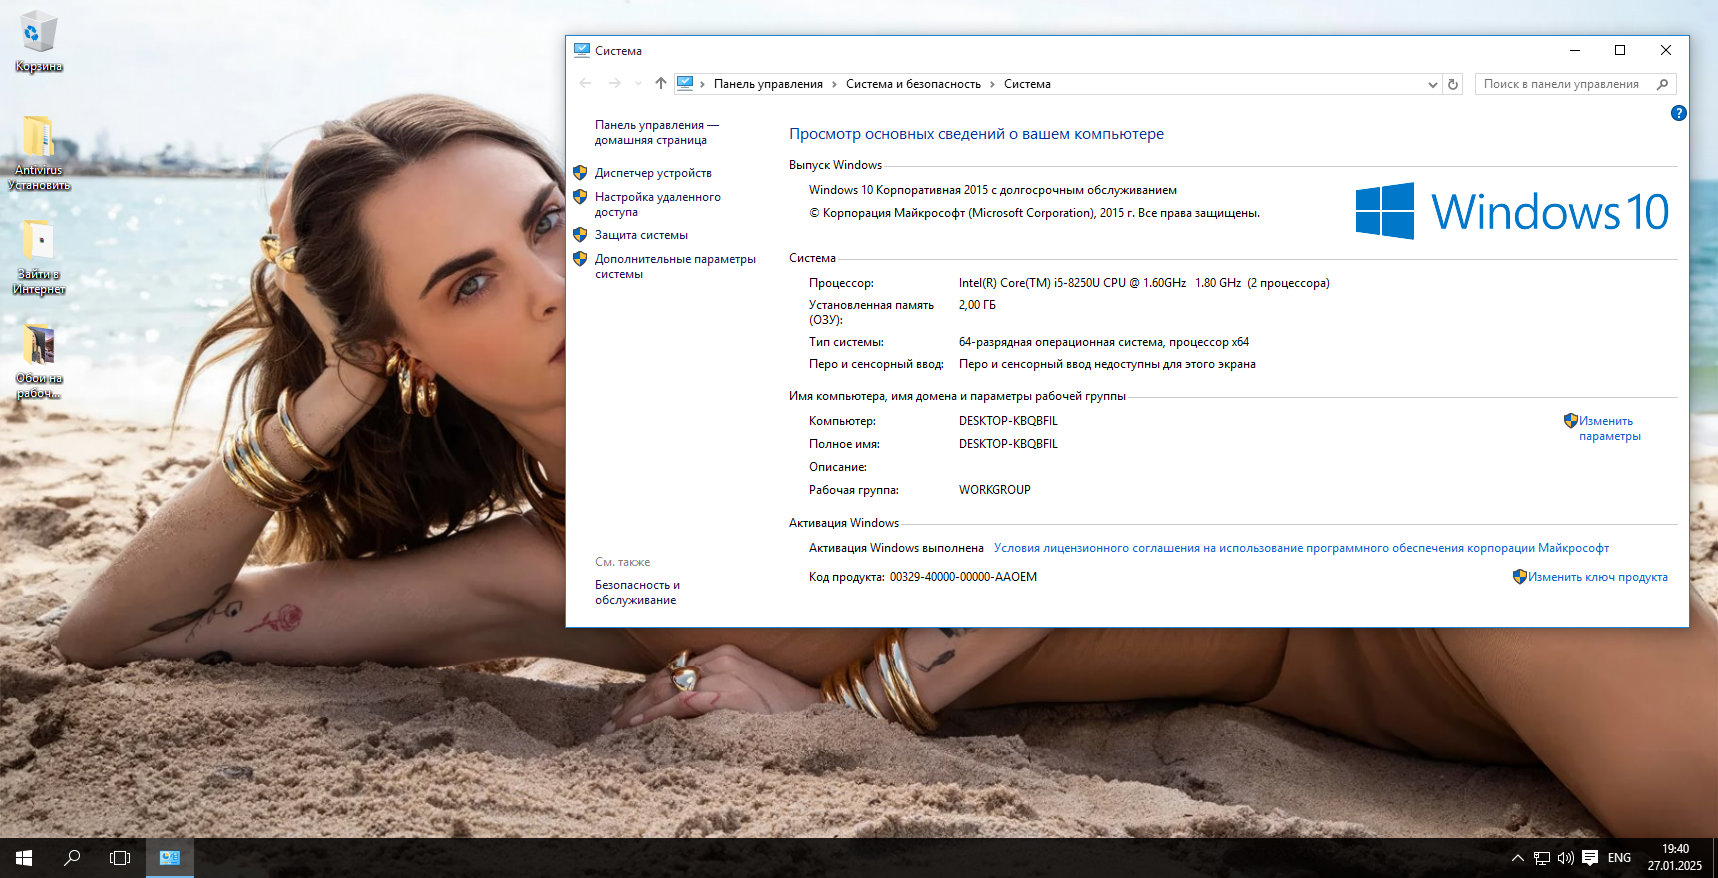Click the computer icon in the address bar
The image size is (1718, 878).
coord(685,83)
